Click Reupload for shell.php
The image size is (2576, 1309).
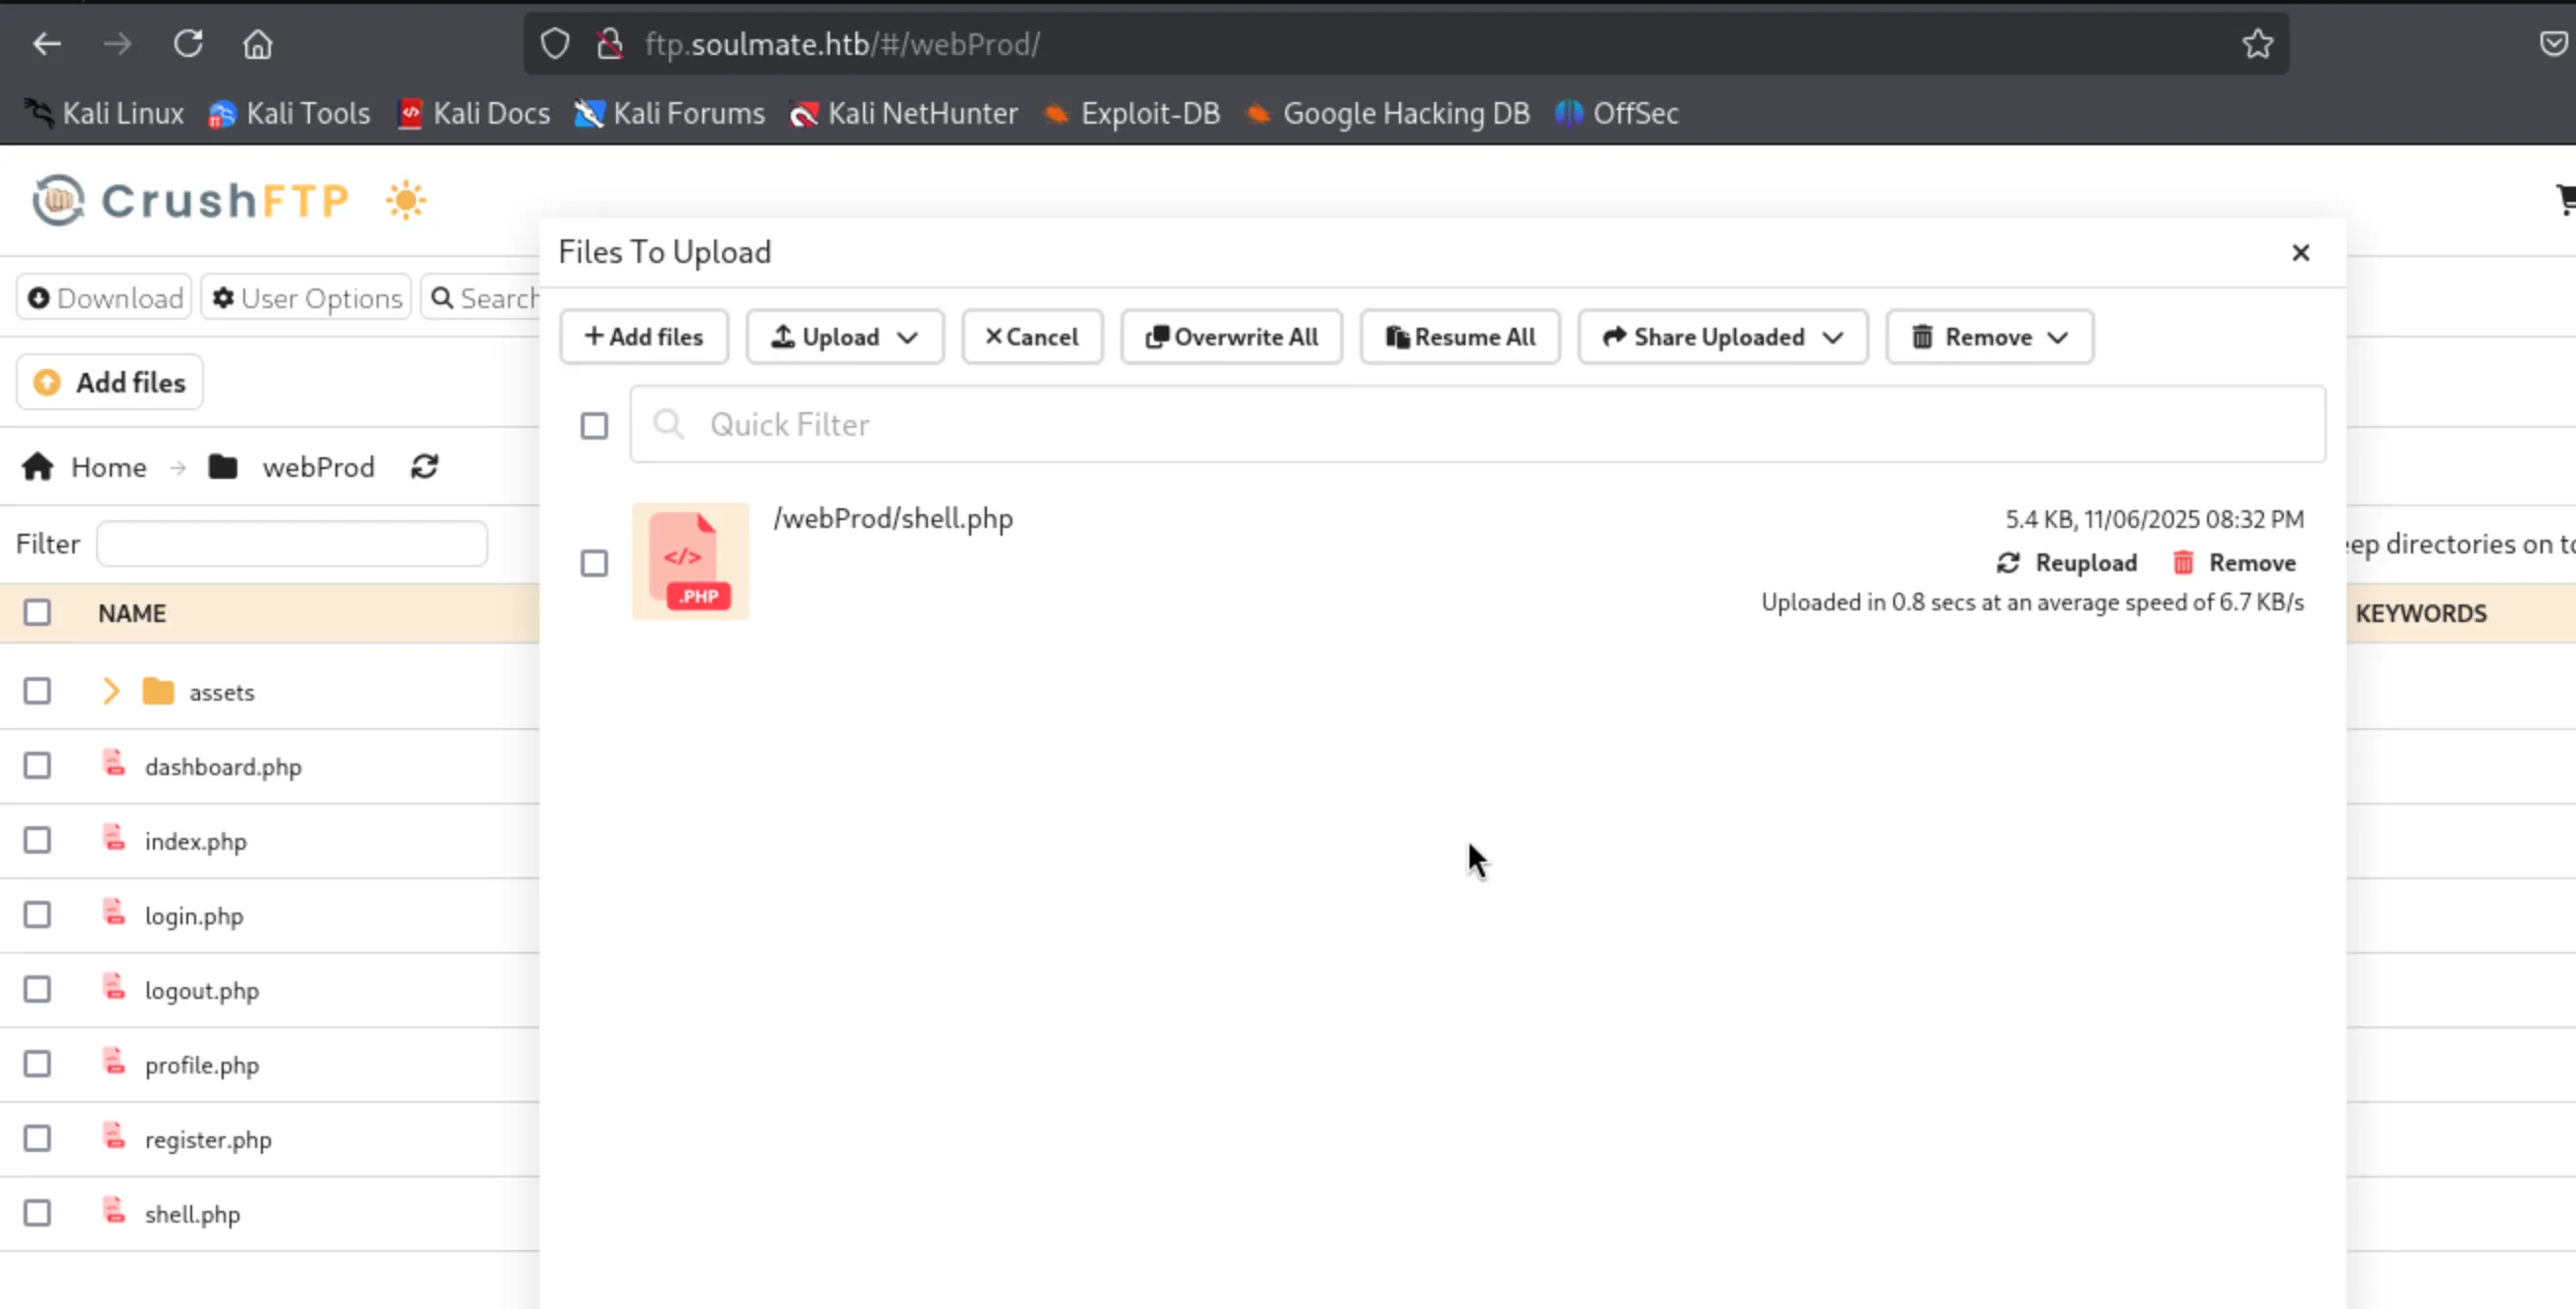tap(2067, 563)
